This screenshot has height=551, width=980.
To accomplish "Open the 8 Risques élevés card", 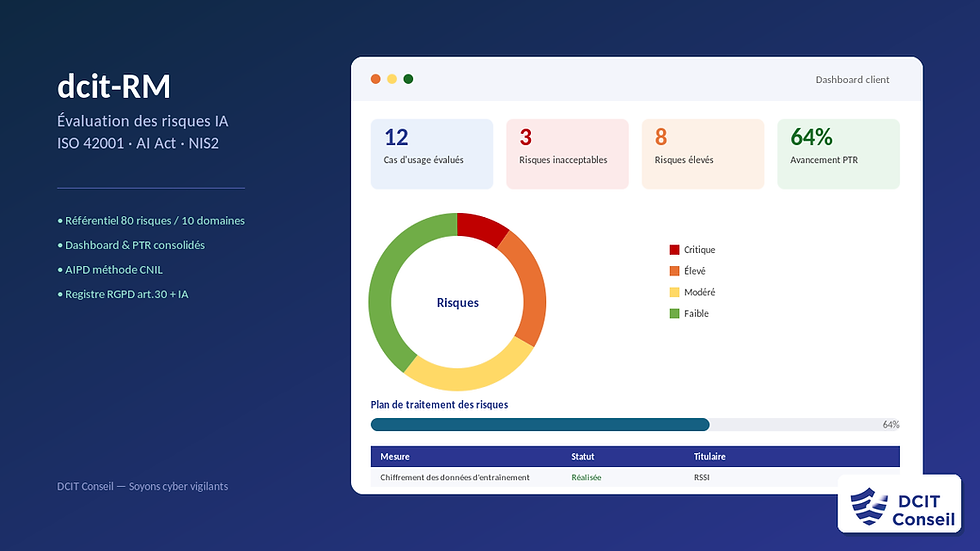I will coord(703,154).
